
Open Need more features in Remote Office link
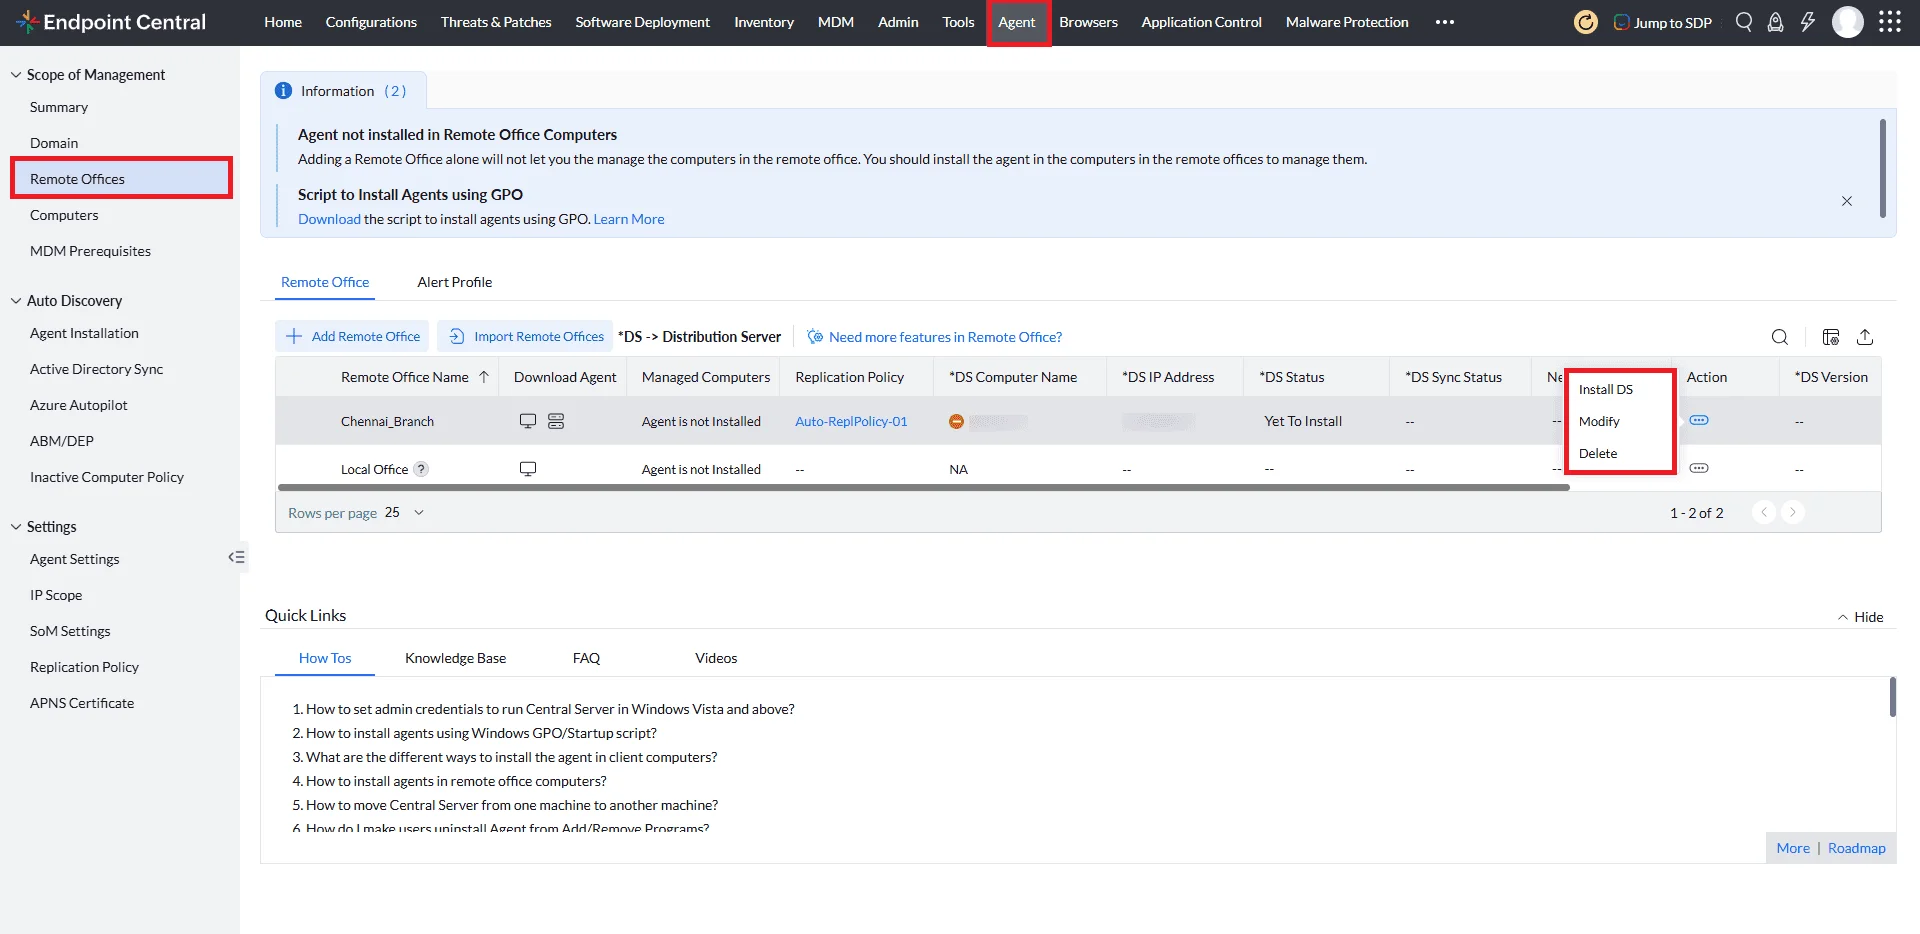[x=935, y=337]
